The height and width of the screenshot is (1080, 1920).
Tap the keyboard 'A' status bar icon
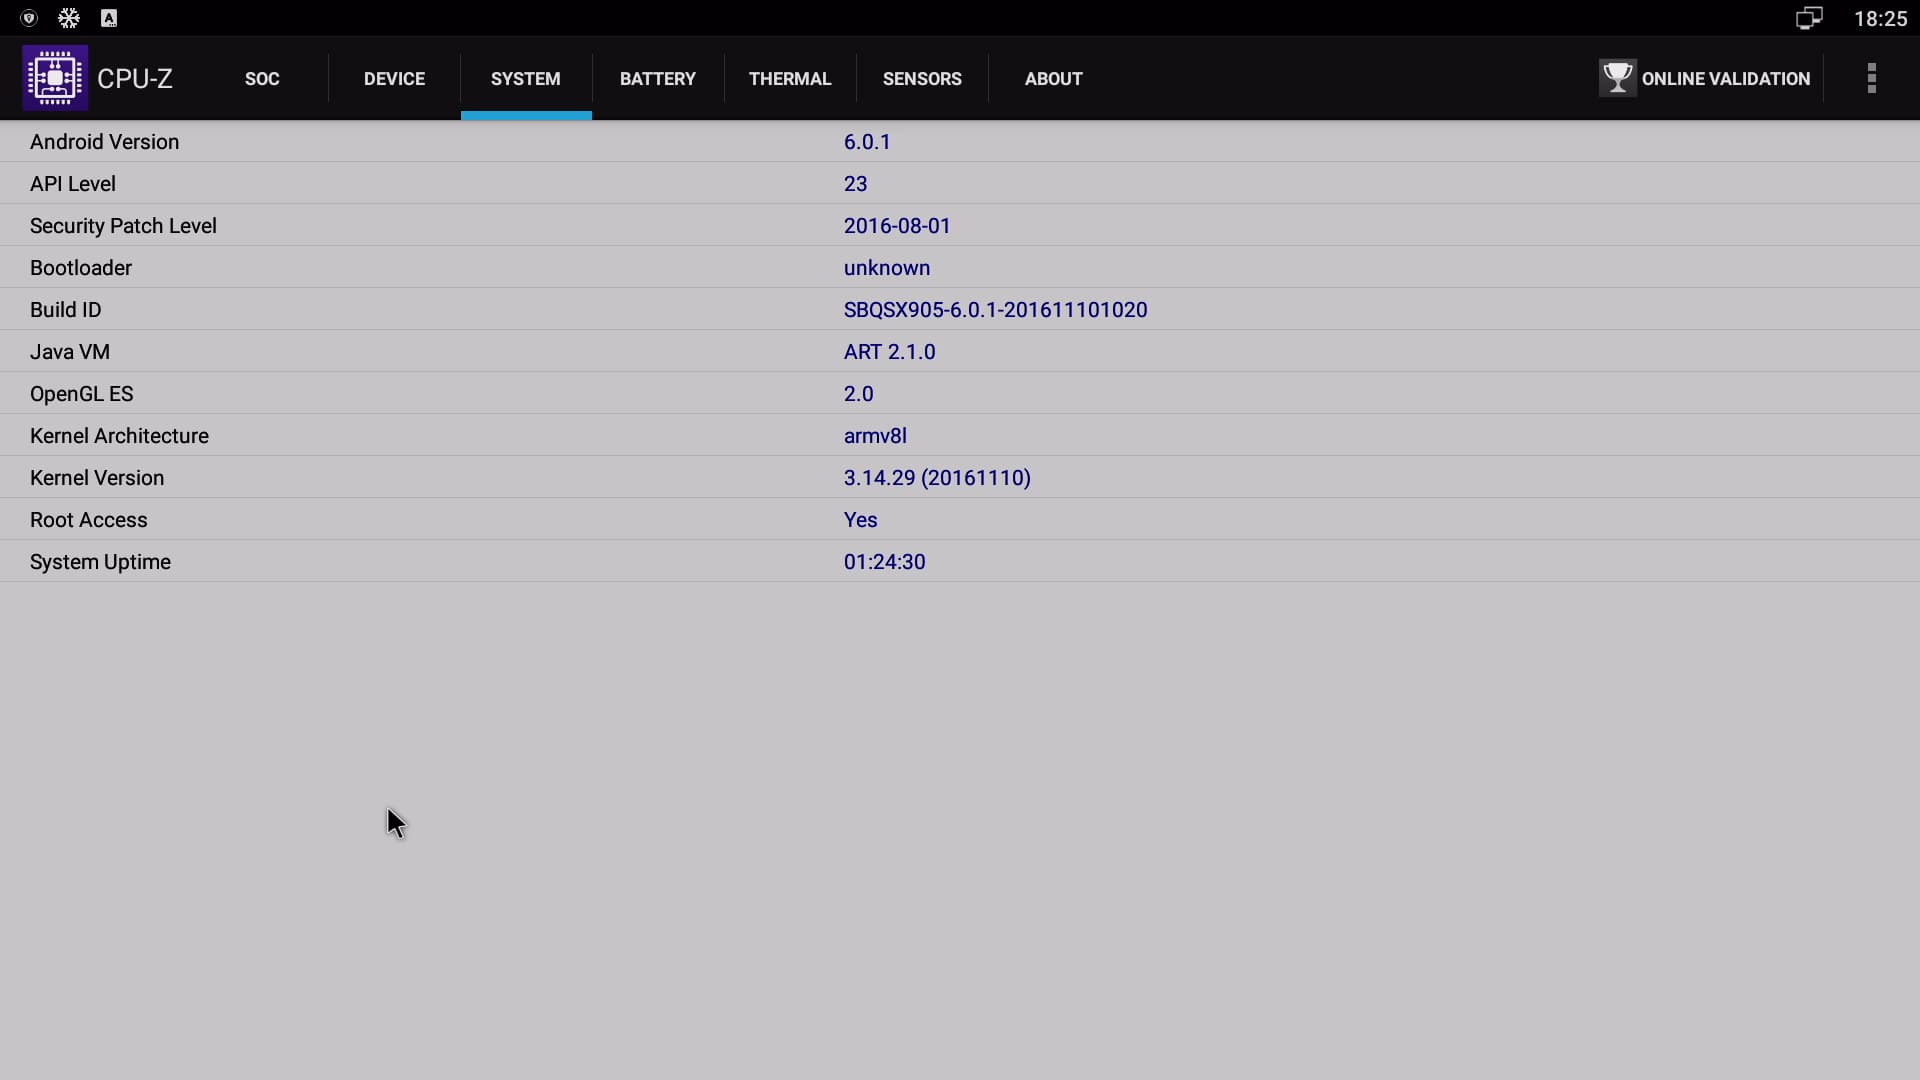(x=109, y=18)
